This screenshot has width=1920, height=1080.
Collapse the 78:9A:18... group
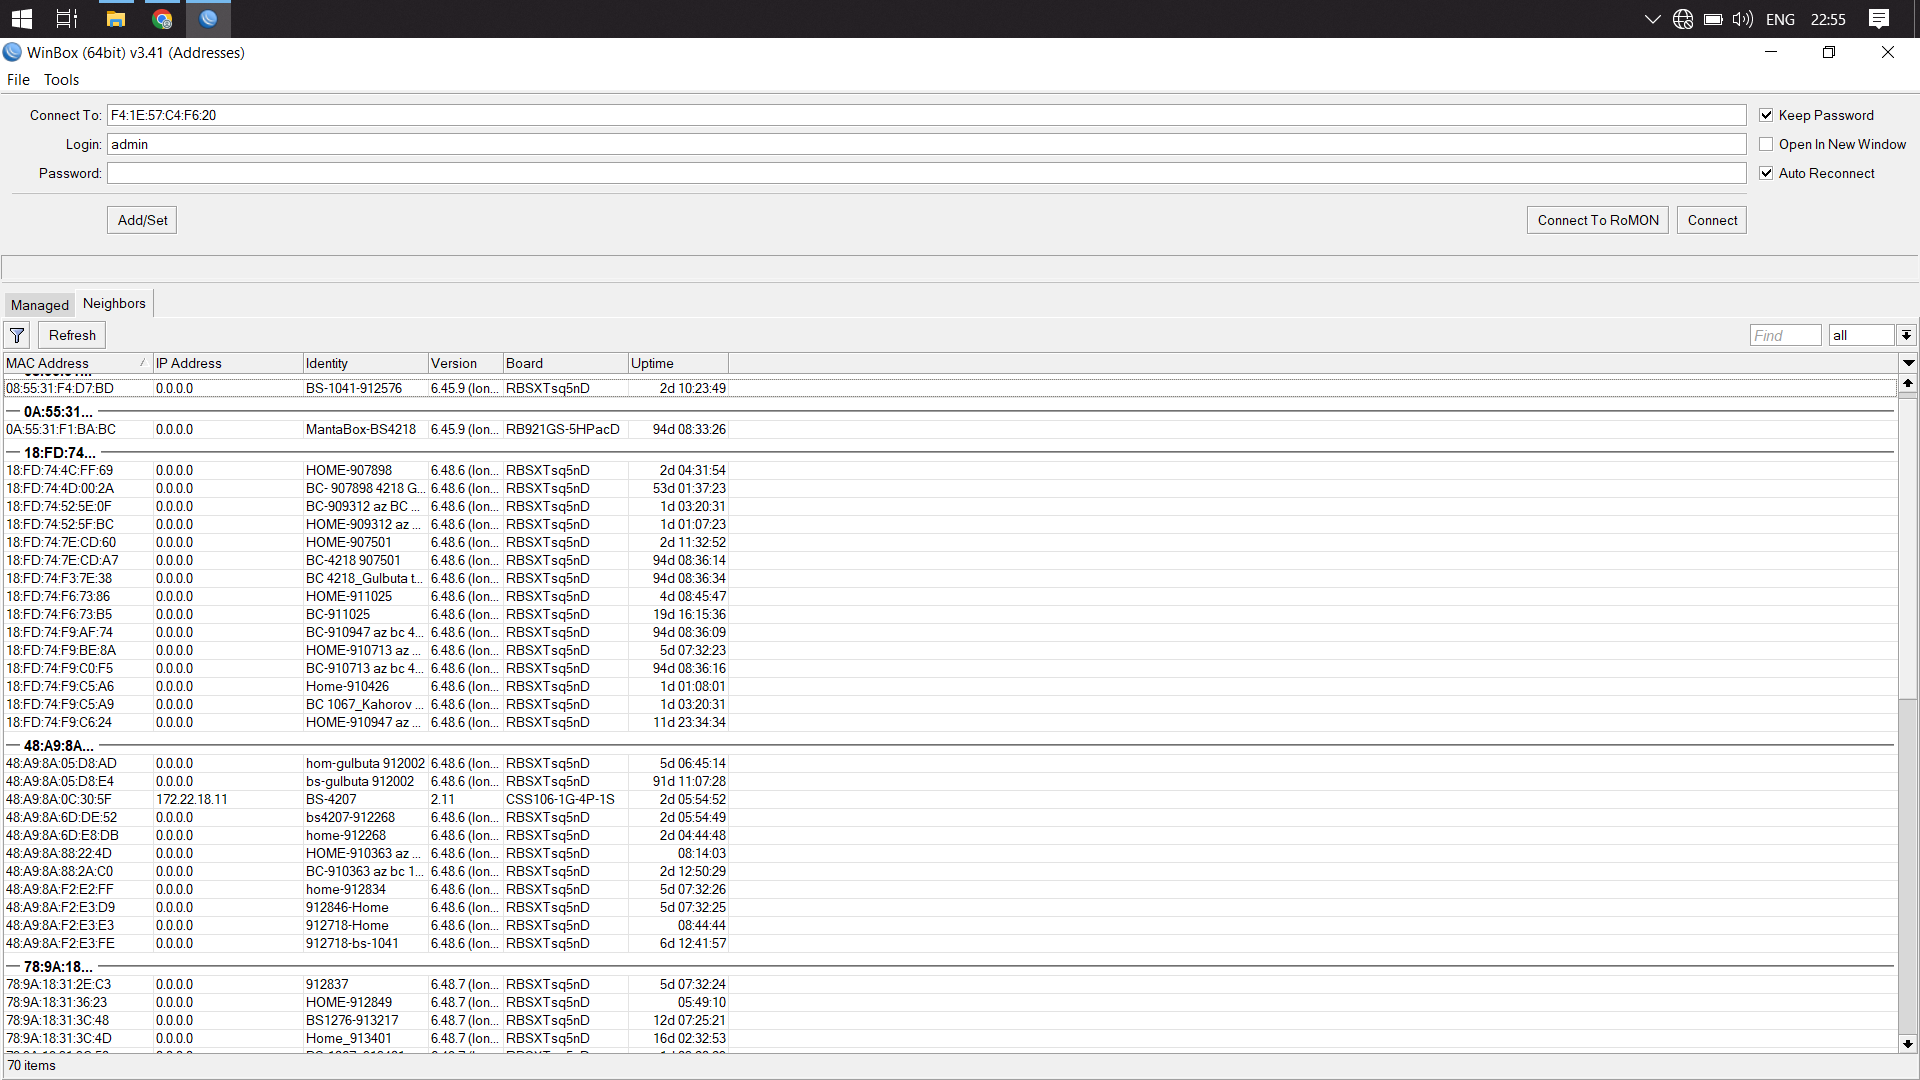click(x=13, y=966)
